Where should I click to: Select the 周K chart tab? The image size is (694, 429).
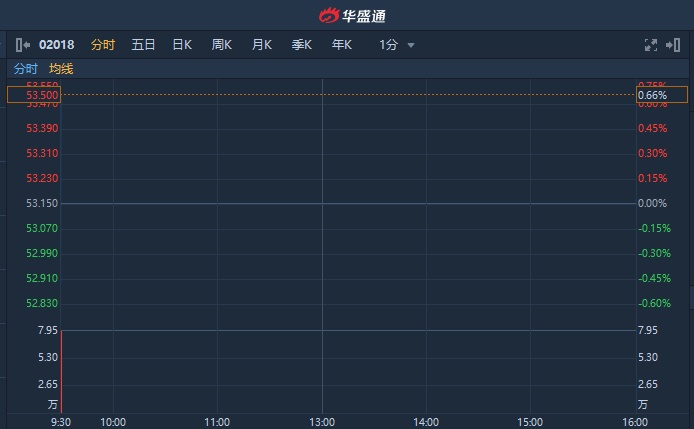[x=221, y=45]
